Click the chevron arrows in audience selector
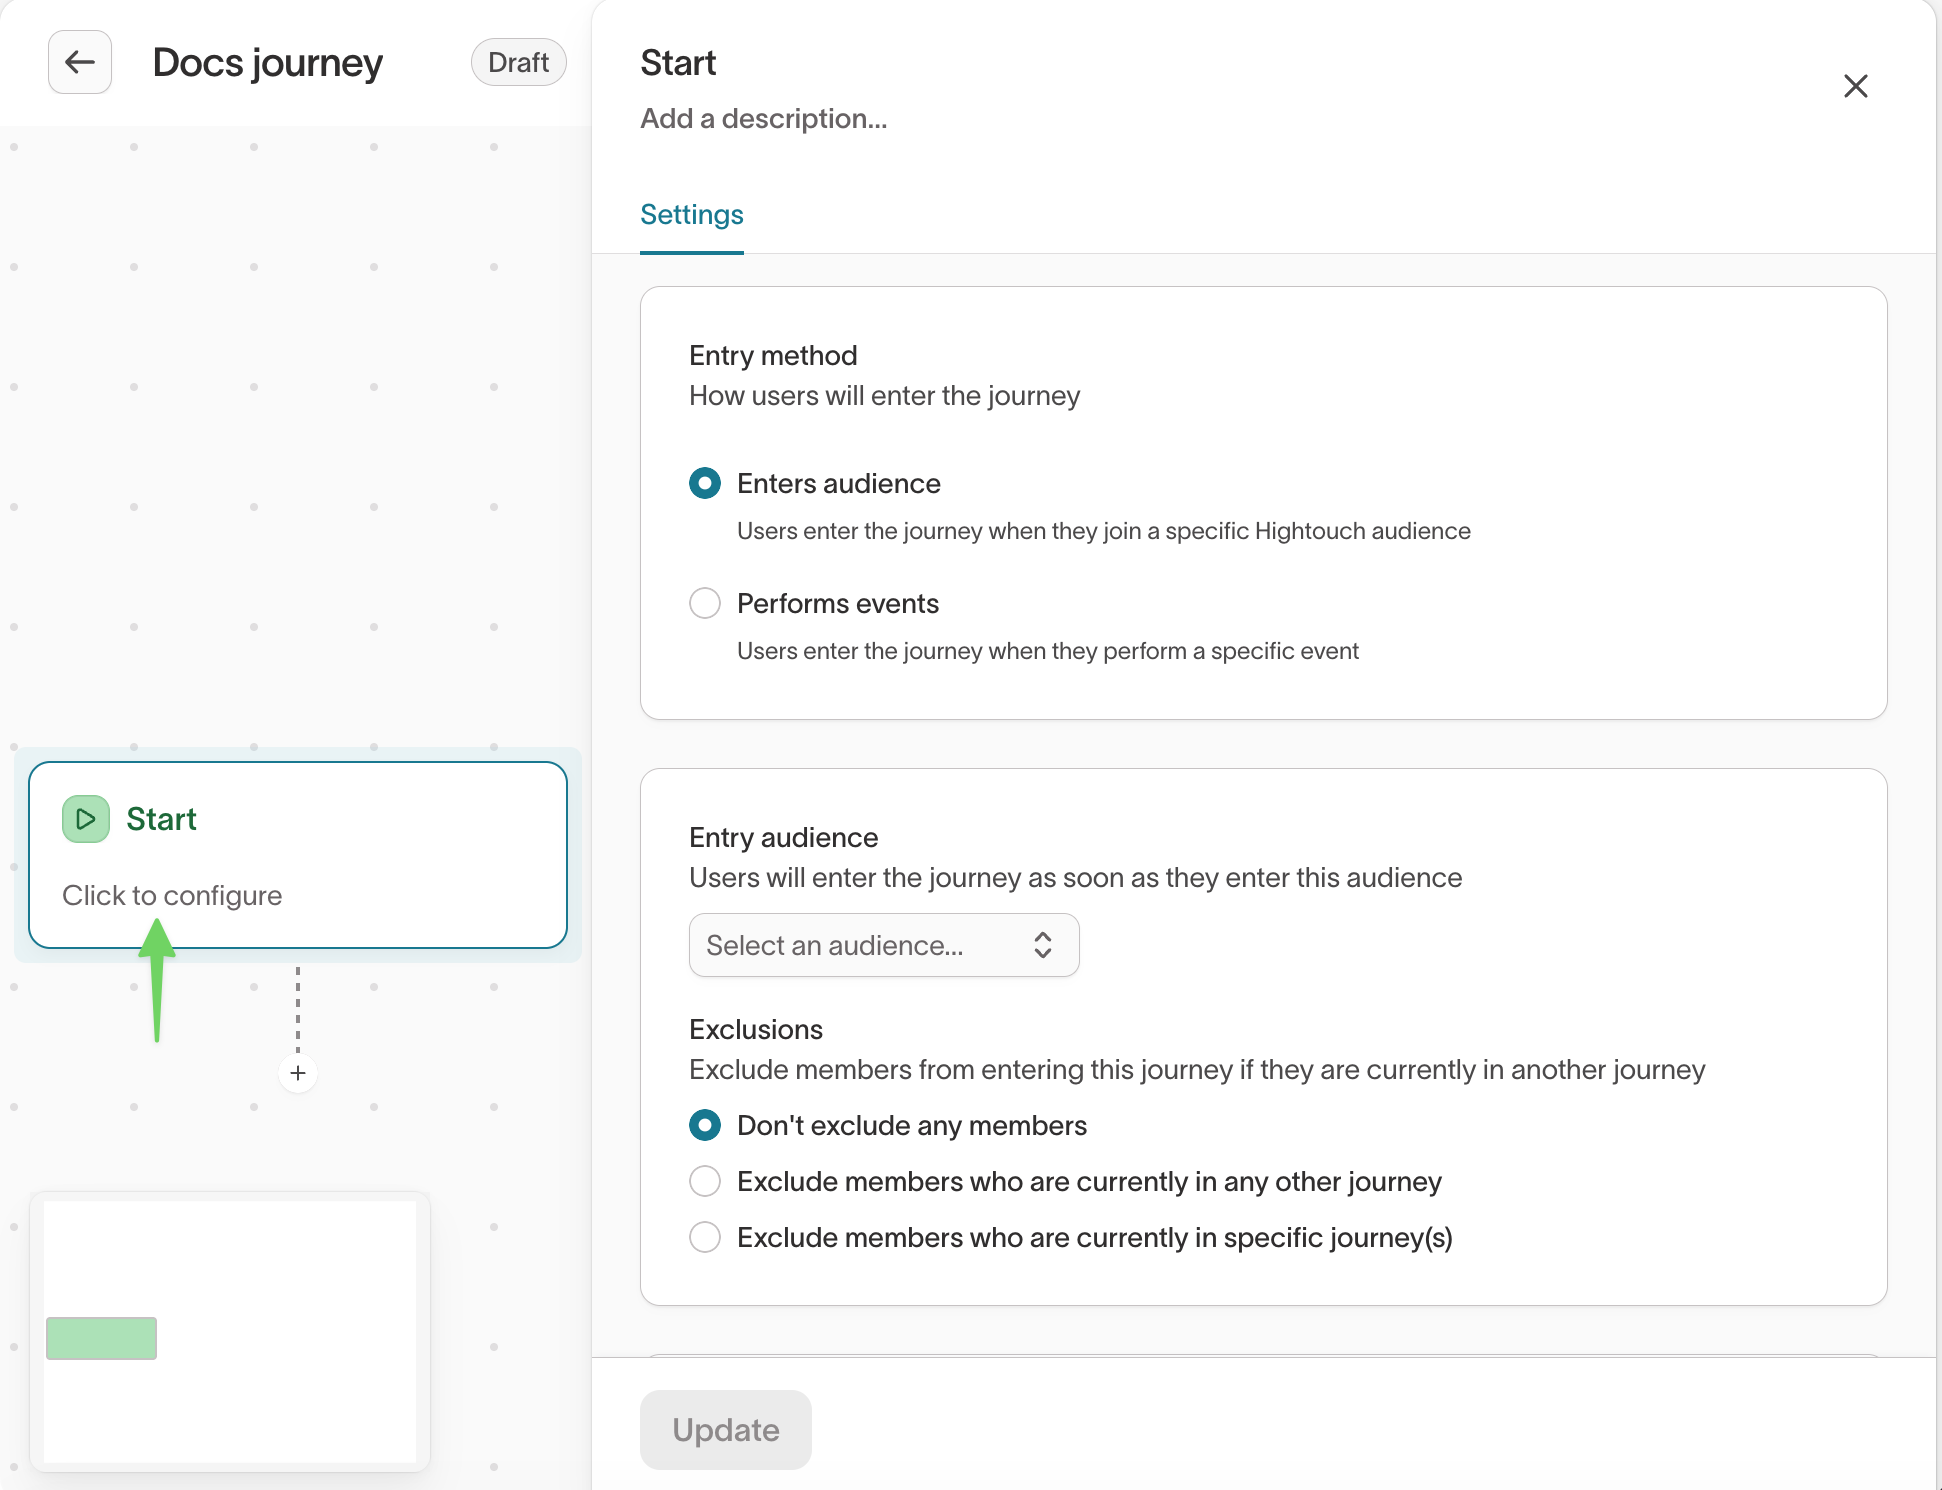The width and height of the screenshot is (1942, 1490). [1043, 945]
